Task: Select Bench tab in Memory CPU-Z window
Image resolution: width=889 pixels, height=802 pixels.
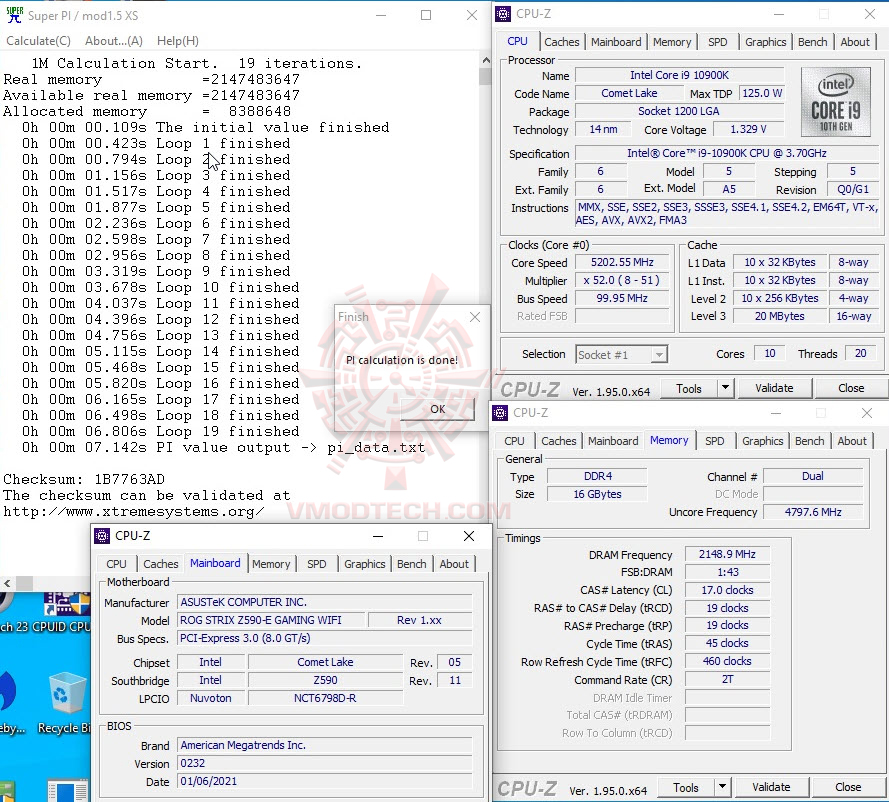Action: pos(809,441)
